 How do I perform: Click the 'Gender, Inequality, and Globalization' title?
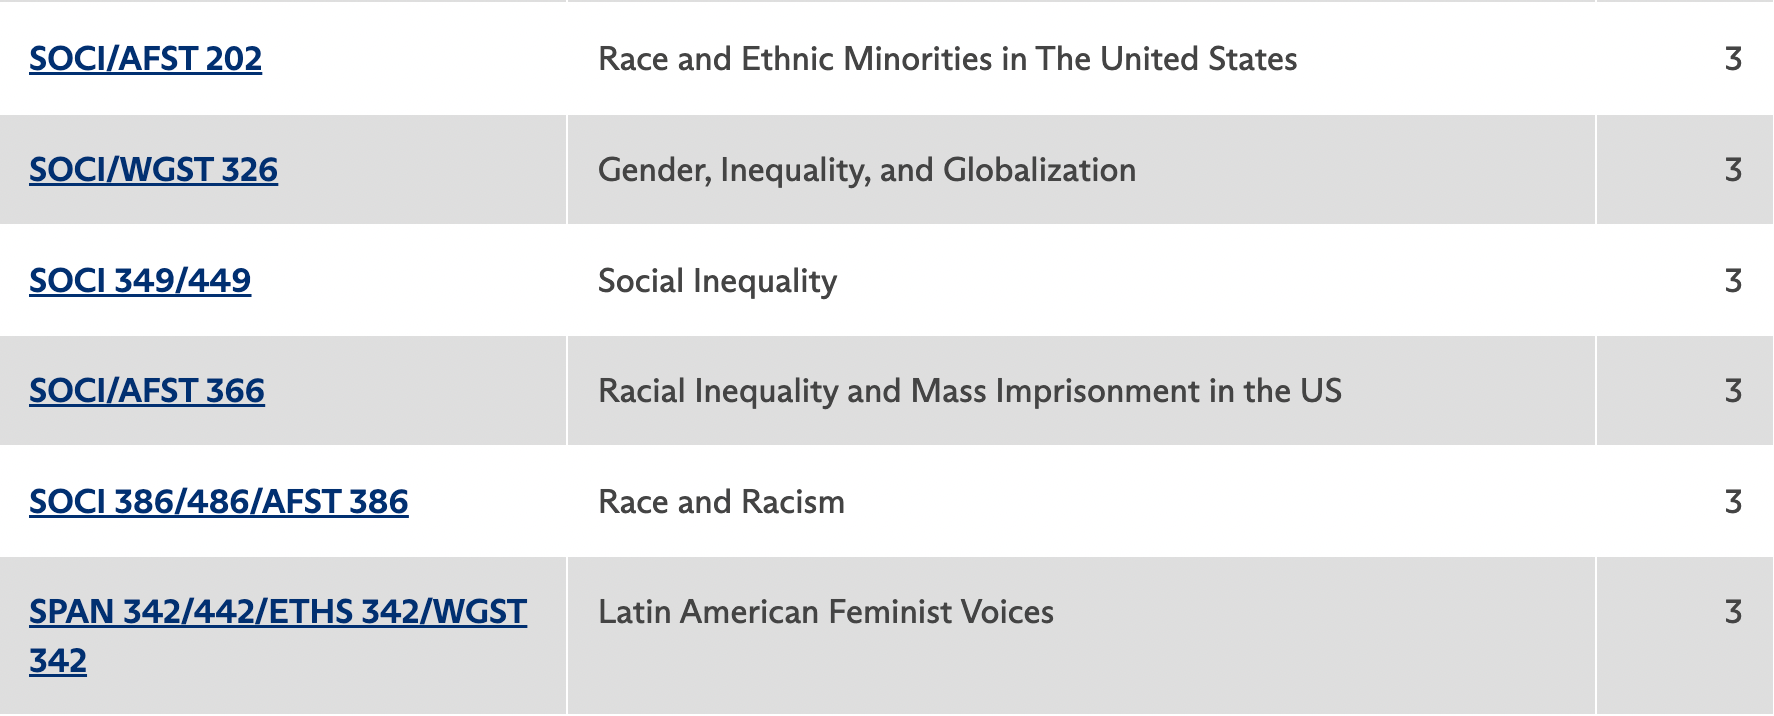[866, 170]
